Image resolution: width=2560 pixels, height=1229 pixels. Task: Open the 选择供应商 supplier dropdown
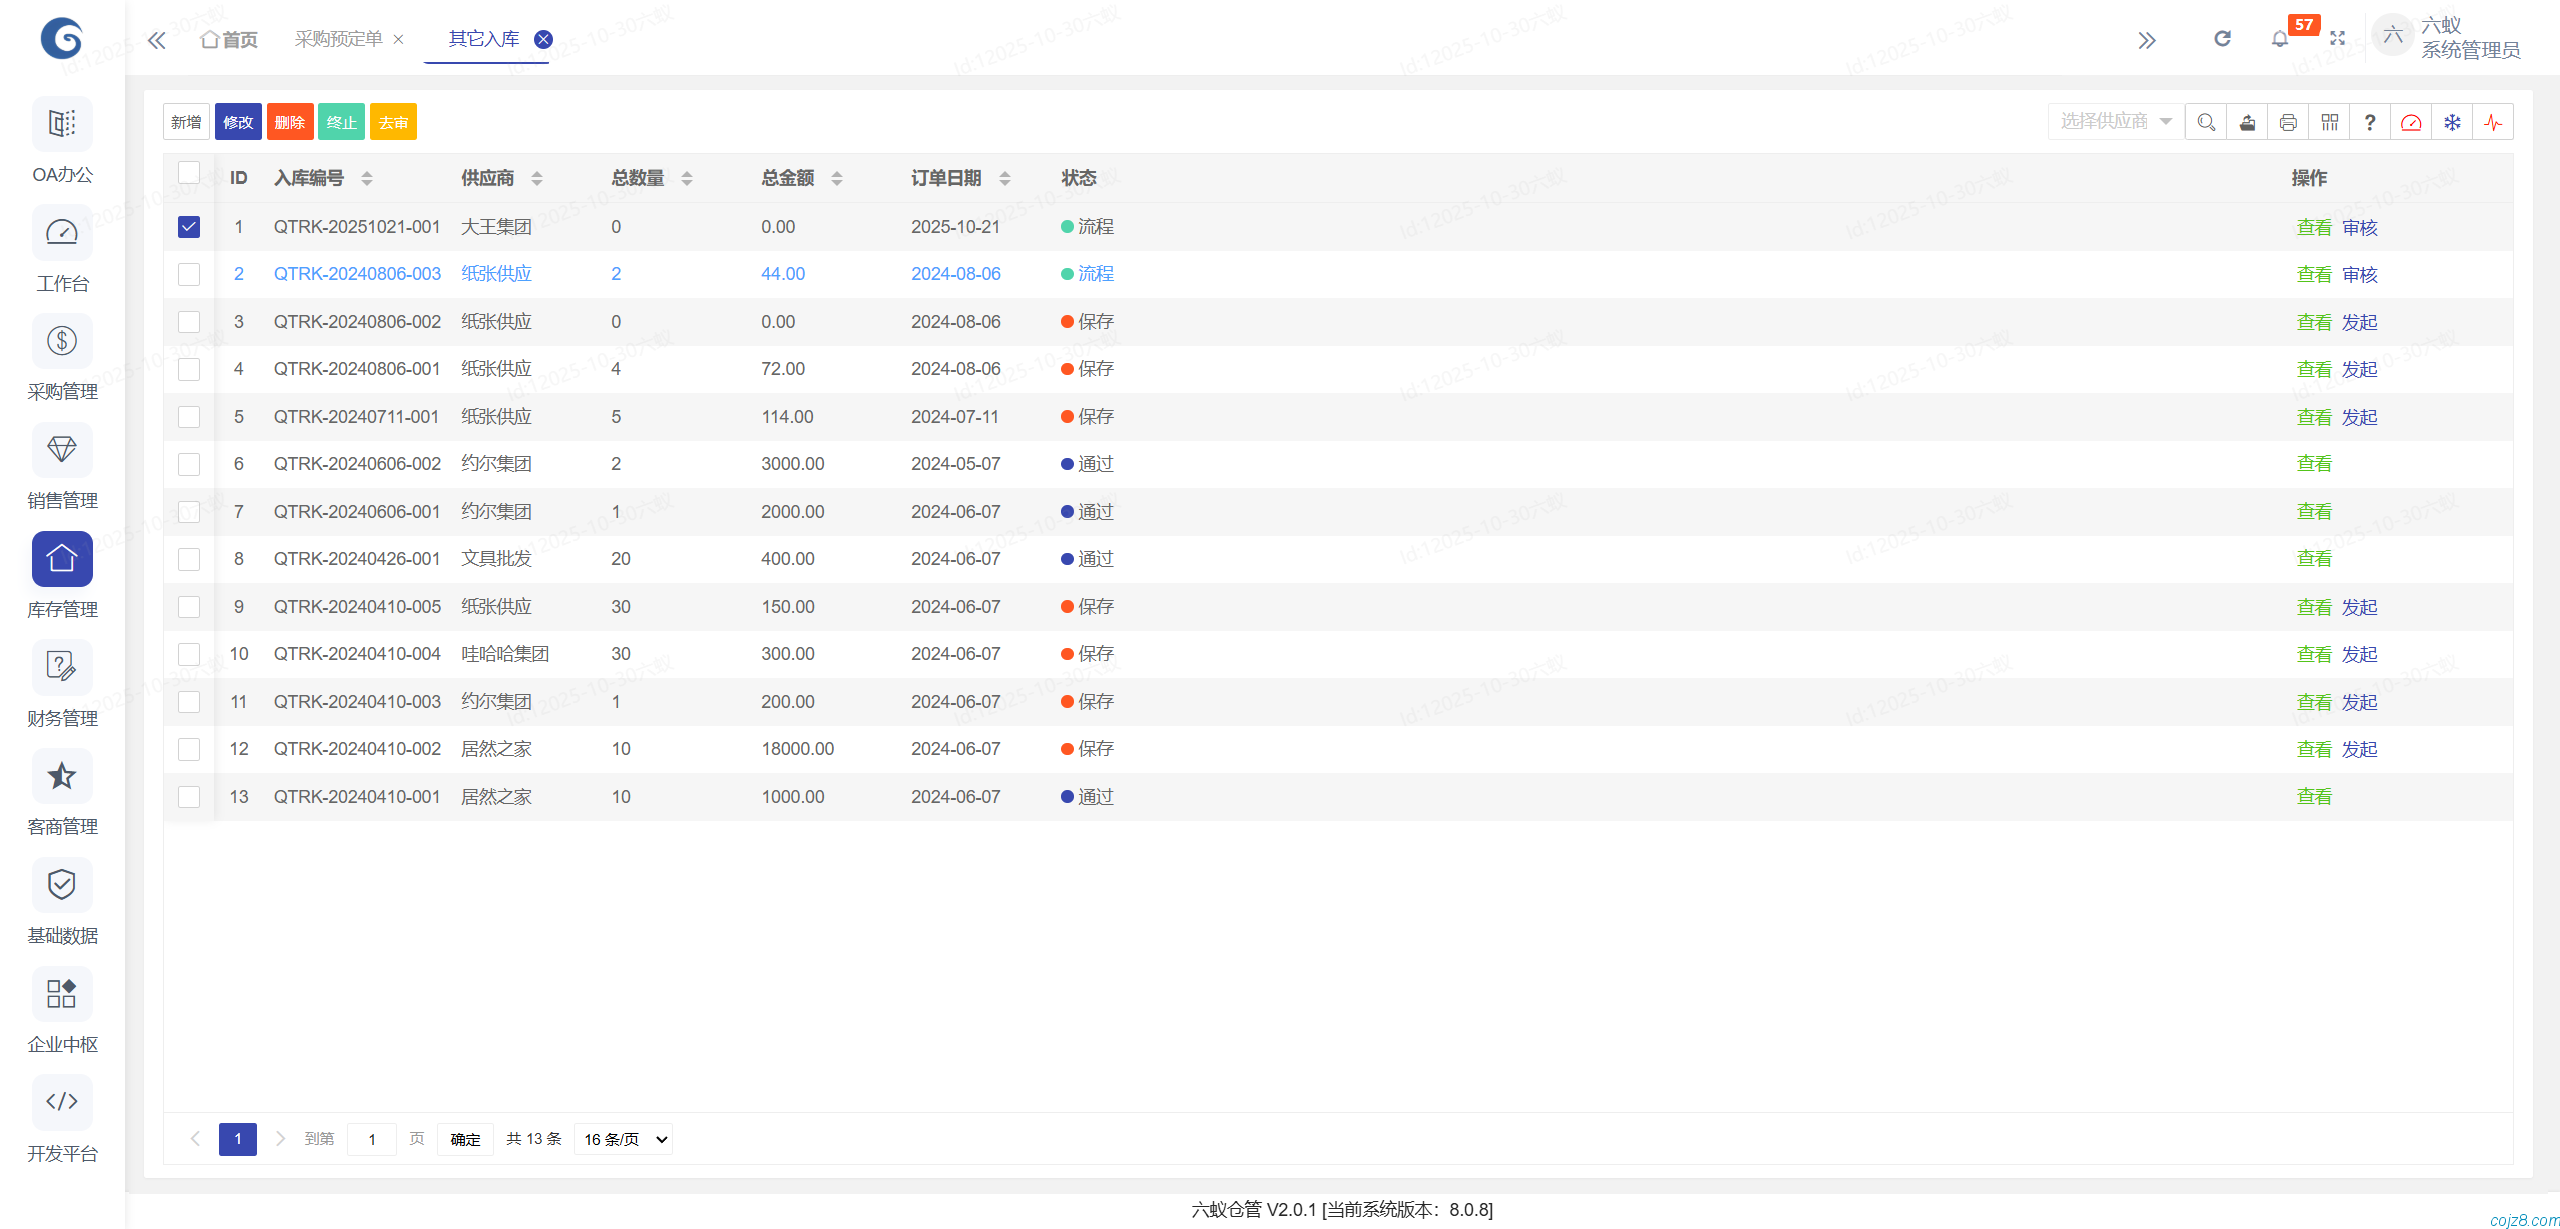2115,122
